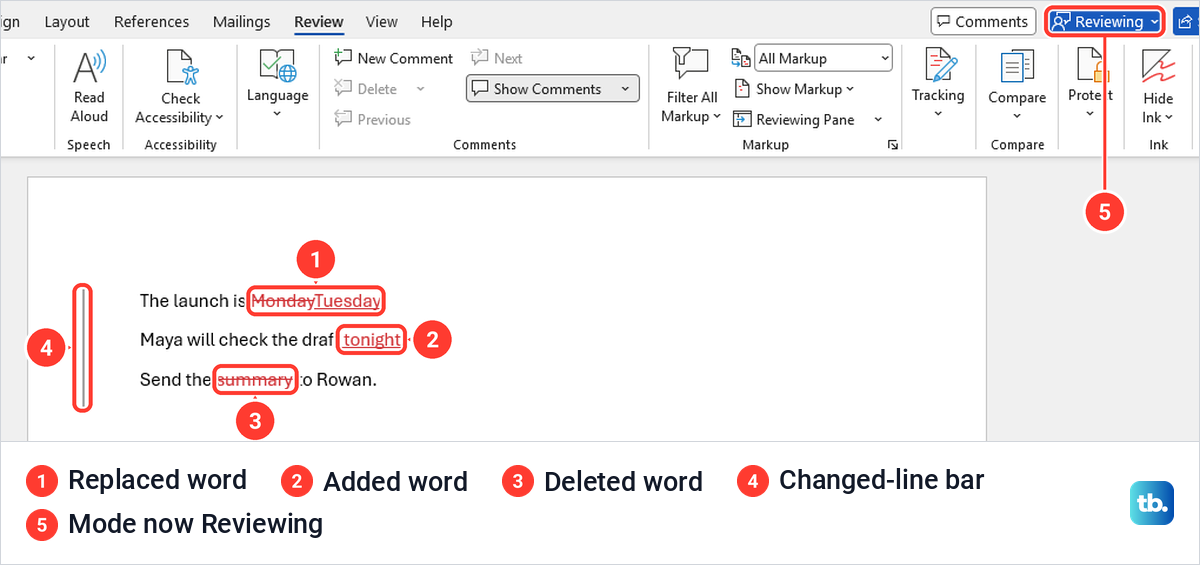The image size is (1200, 565).
Task: Go to Next comment
Action: tap(497, 58)
